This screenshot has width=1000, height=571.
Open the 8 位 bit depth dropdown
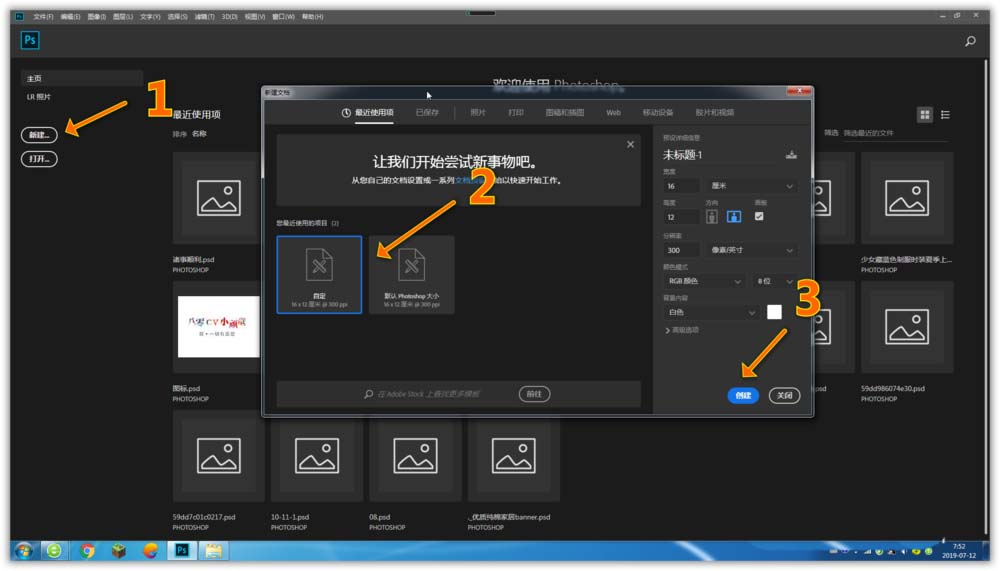click(774, 281)
